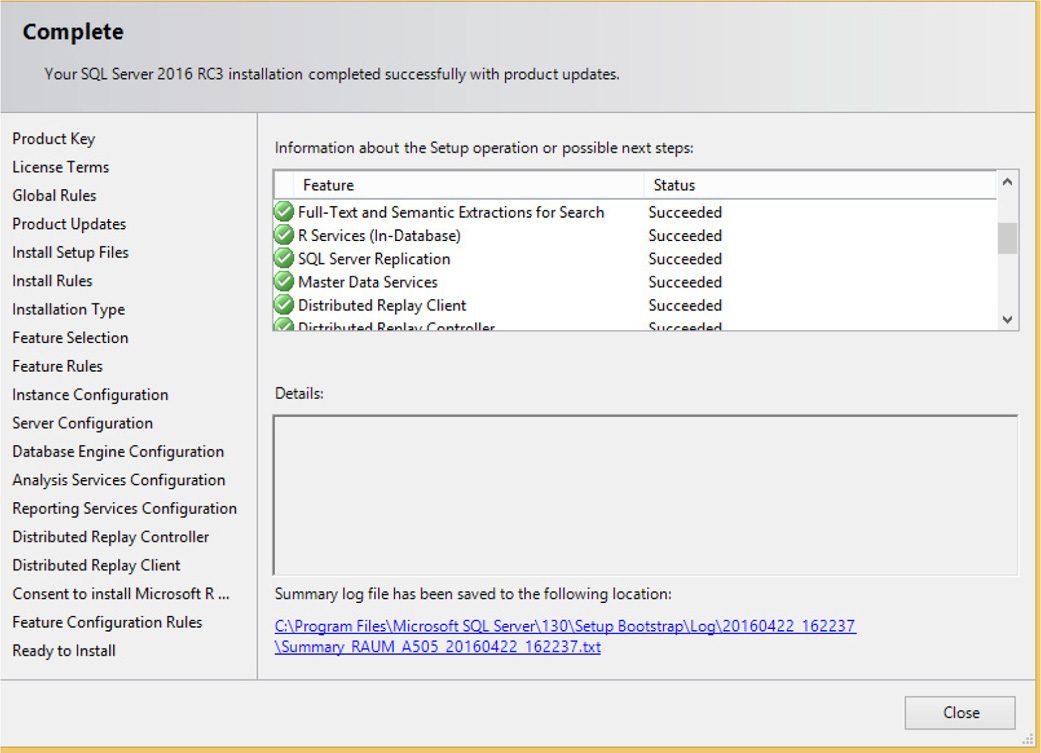Click the Succeeded status for Full-Text and Semantic Extractions

pyautogui.click(x=685, y=212)
